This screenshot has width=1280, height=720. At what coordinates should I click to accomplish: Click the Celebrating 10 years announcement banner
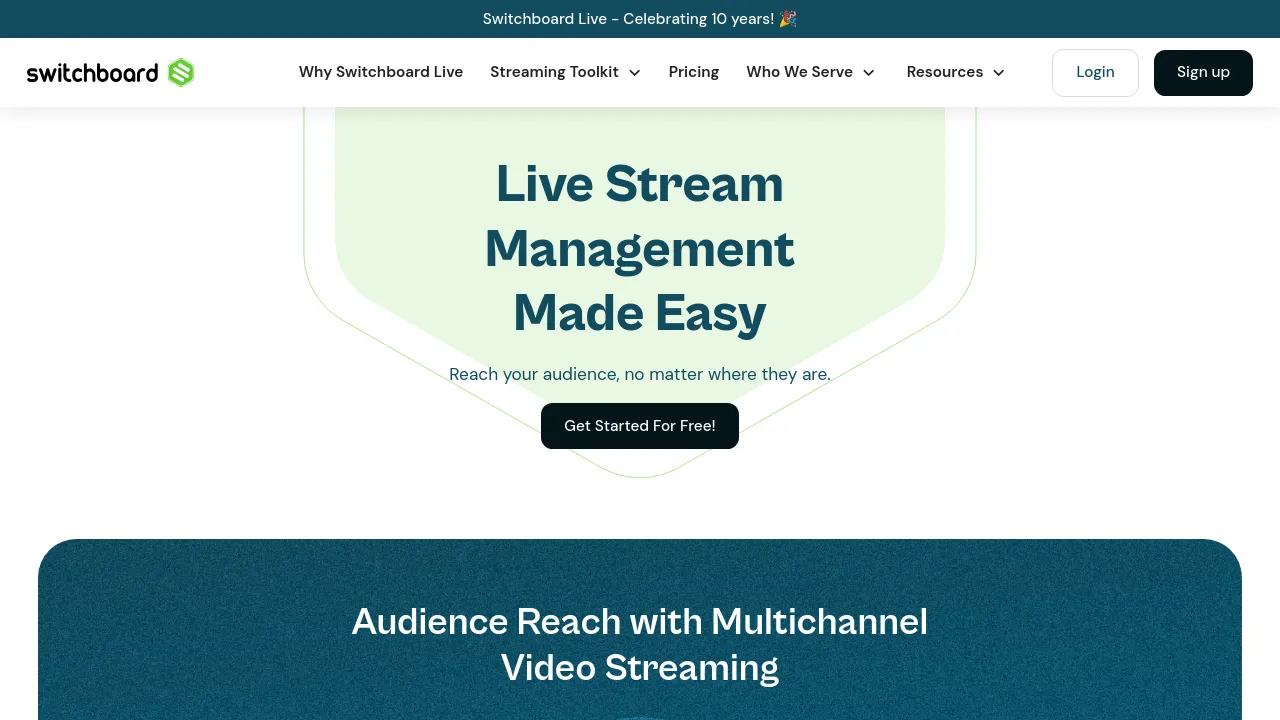click(x=640, y=19)
